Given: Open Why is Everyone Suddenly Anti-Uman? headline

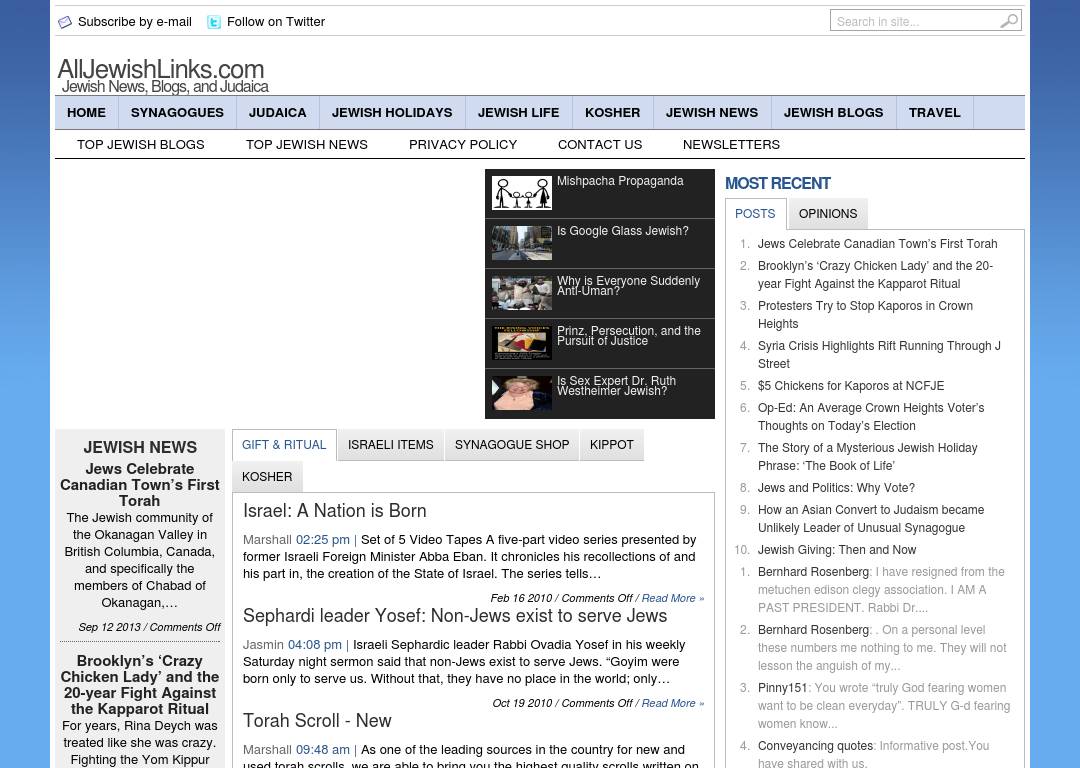Looking at the screenshot, I should [x=628, y=286].
